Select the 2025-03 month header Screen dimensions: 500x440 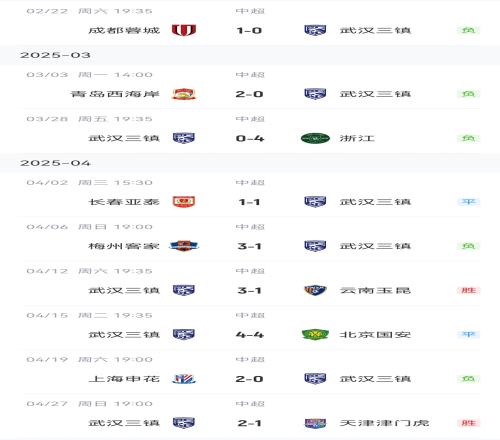point(55,55)
